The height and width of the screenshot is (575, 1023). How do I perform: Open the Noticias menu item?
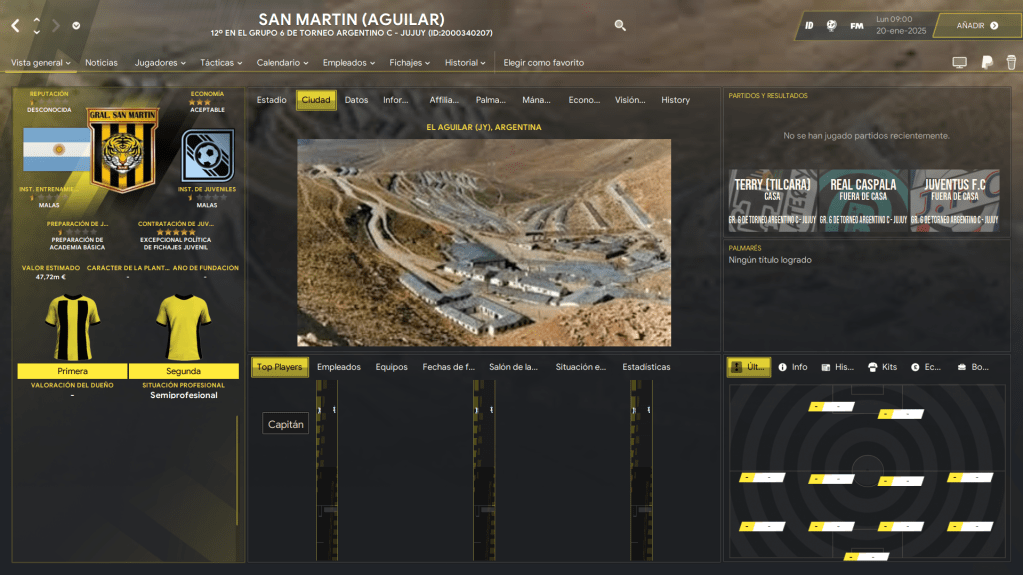[101, 63]
